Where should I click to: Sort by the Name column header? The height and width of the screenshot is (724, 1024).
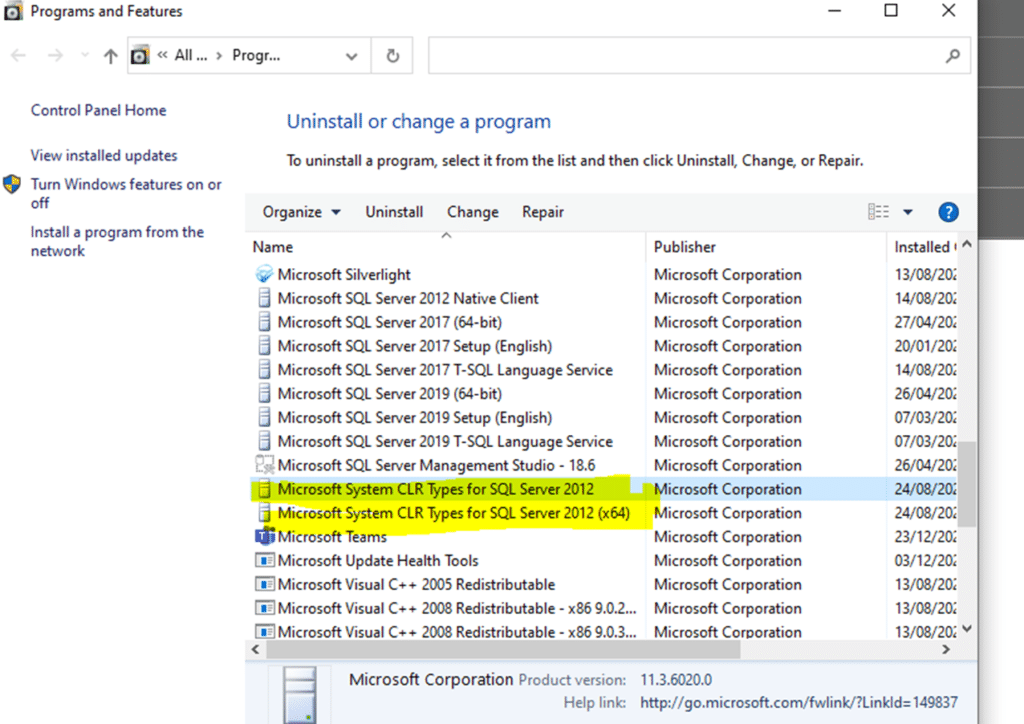273,247
